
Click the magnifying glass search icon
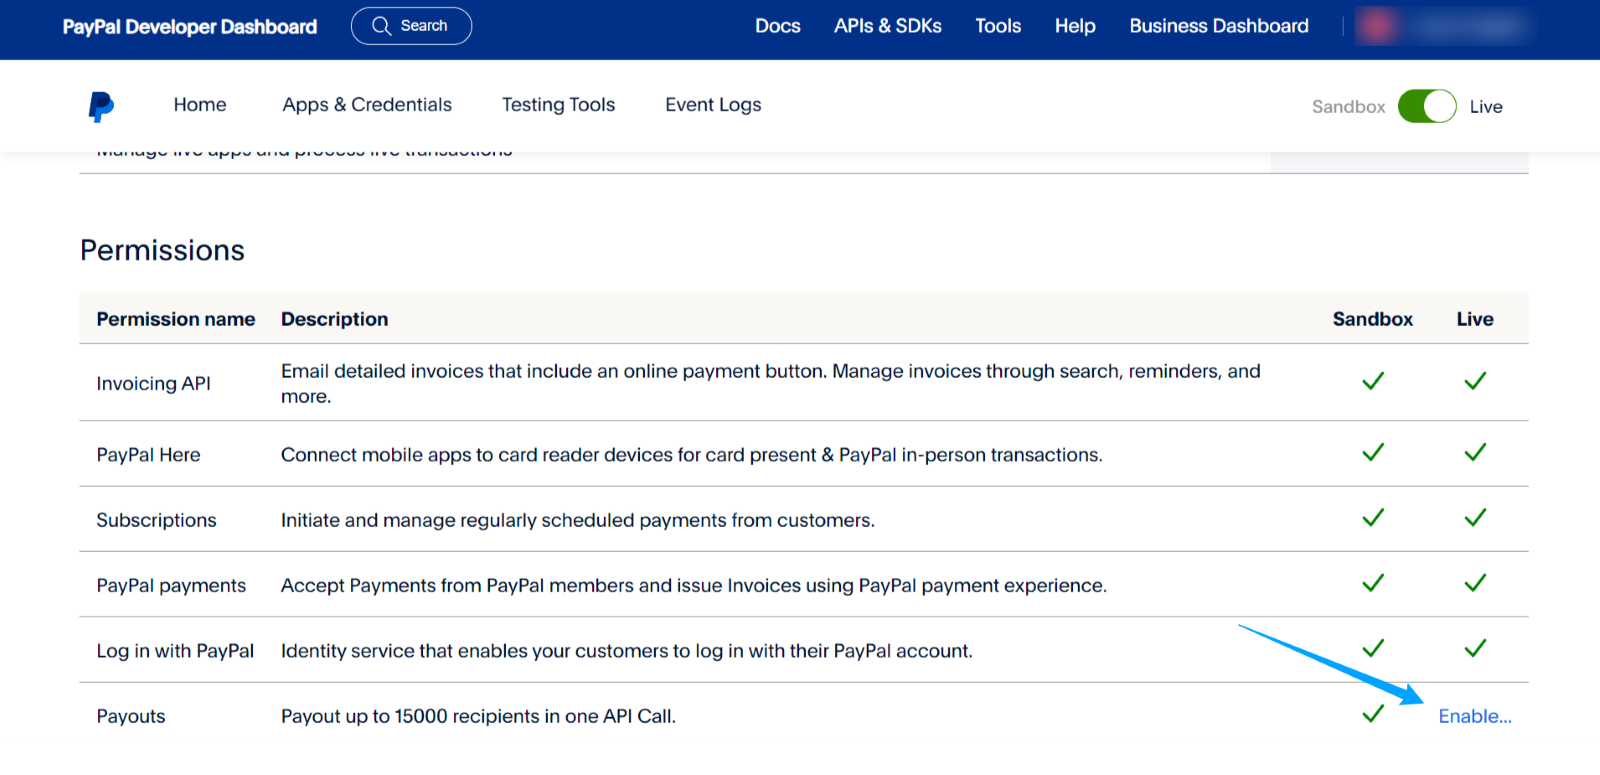(x=381, y=26)
